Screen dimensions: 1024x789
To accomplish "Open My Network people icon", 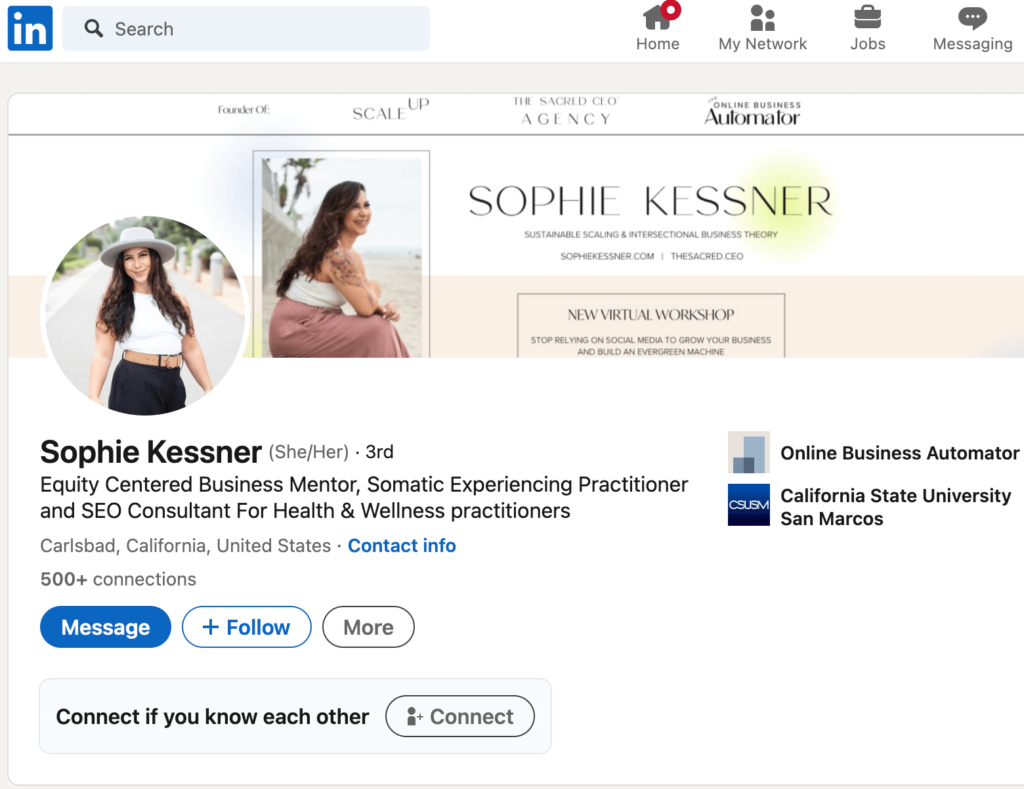I will (762, 18).
